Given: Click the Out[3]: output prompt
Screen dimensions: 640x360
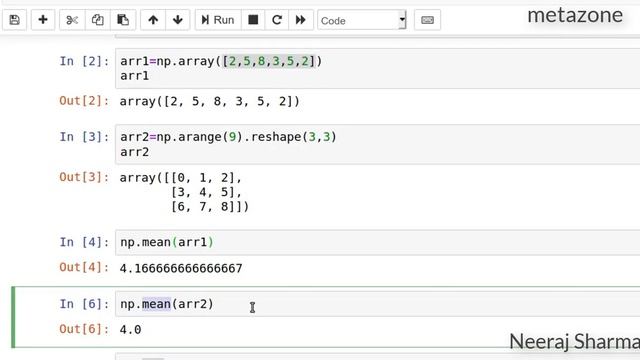Looking at the screenshot, I should click(84, 177).
